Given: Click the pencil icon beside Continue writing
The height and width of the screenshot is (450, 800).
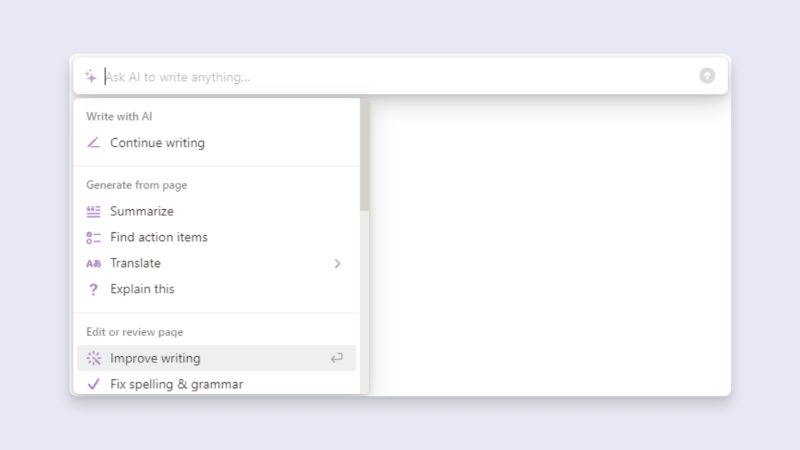Looking at the screenshot, I should coord(93,143).
